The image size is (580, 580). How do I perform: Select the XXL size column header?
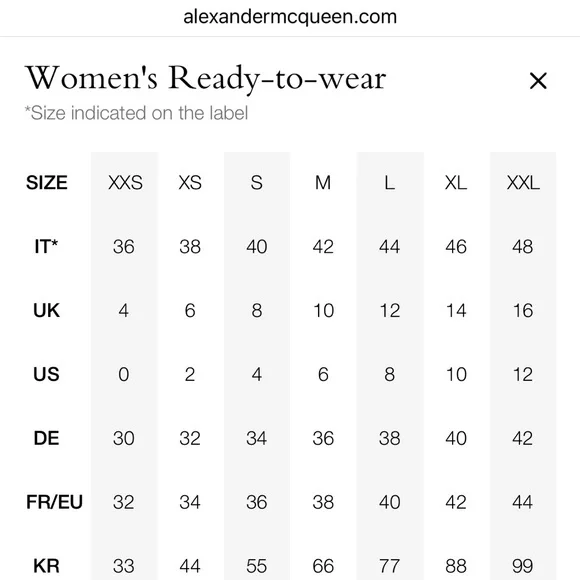pyautogui.click(x=523, y=183)
